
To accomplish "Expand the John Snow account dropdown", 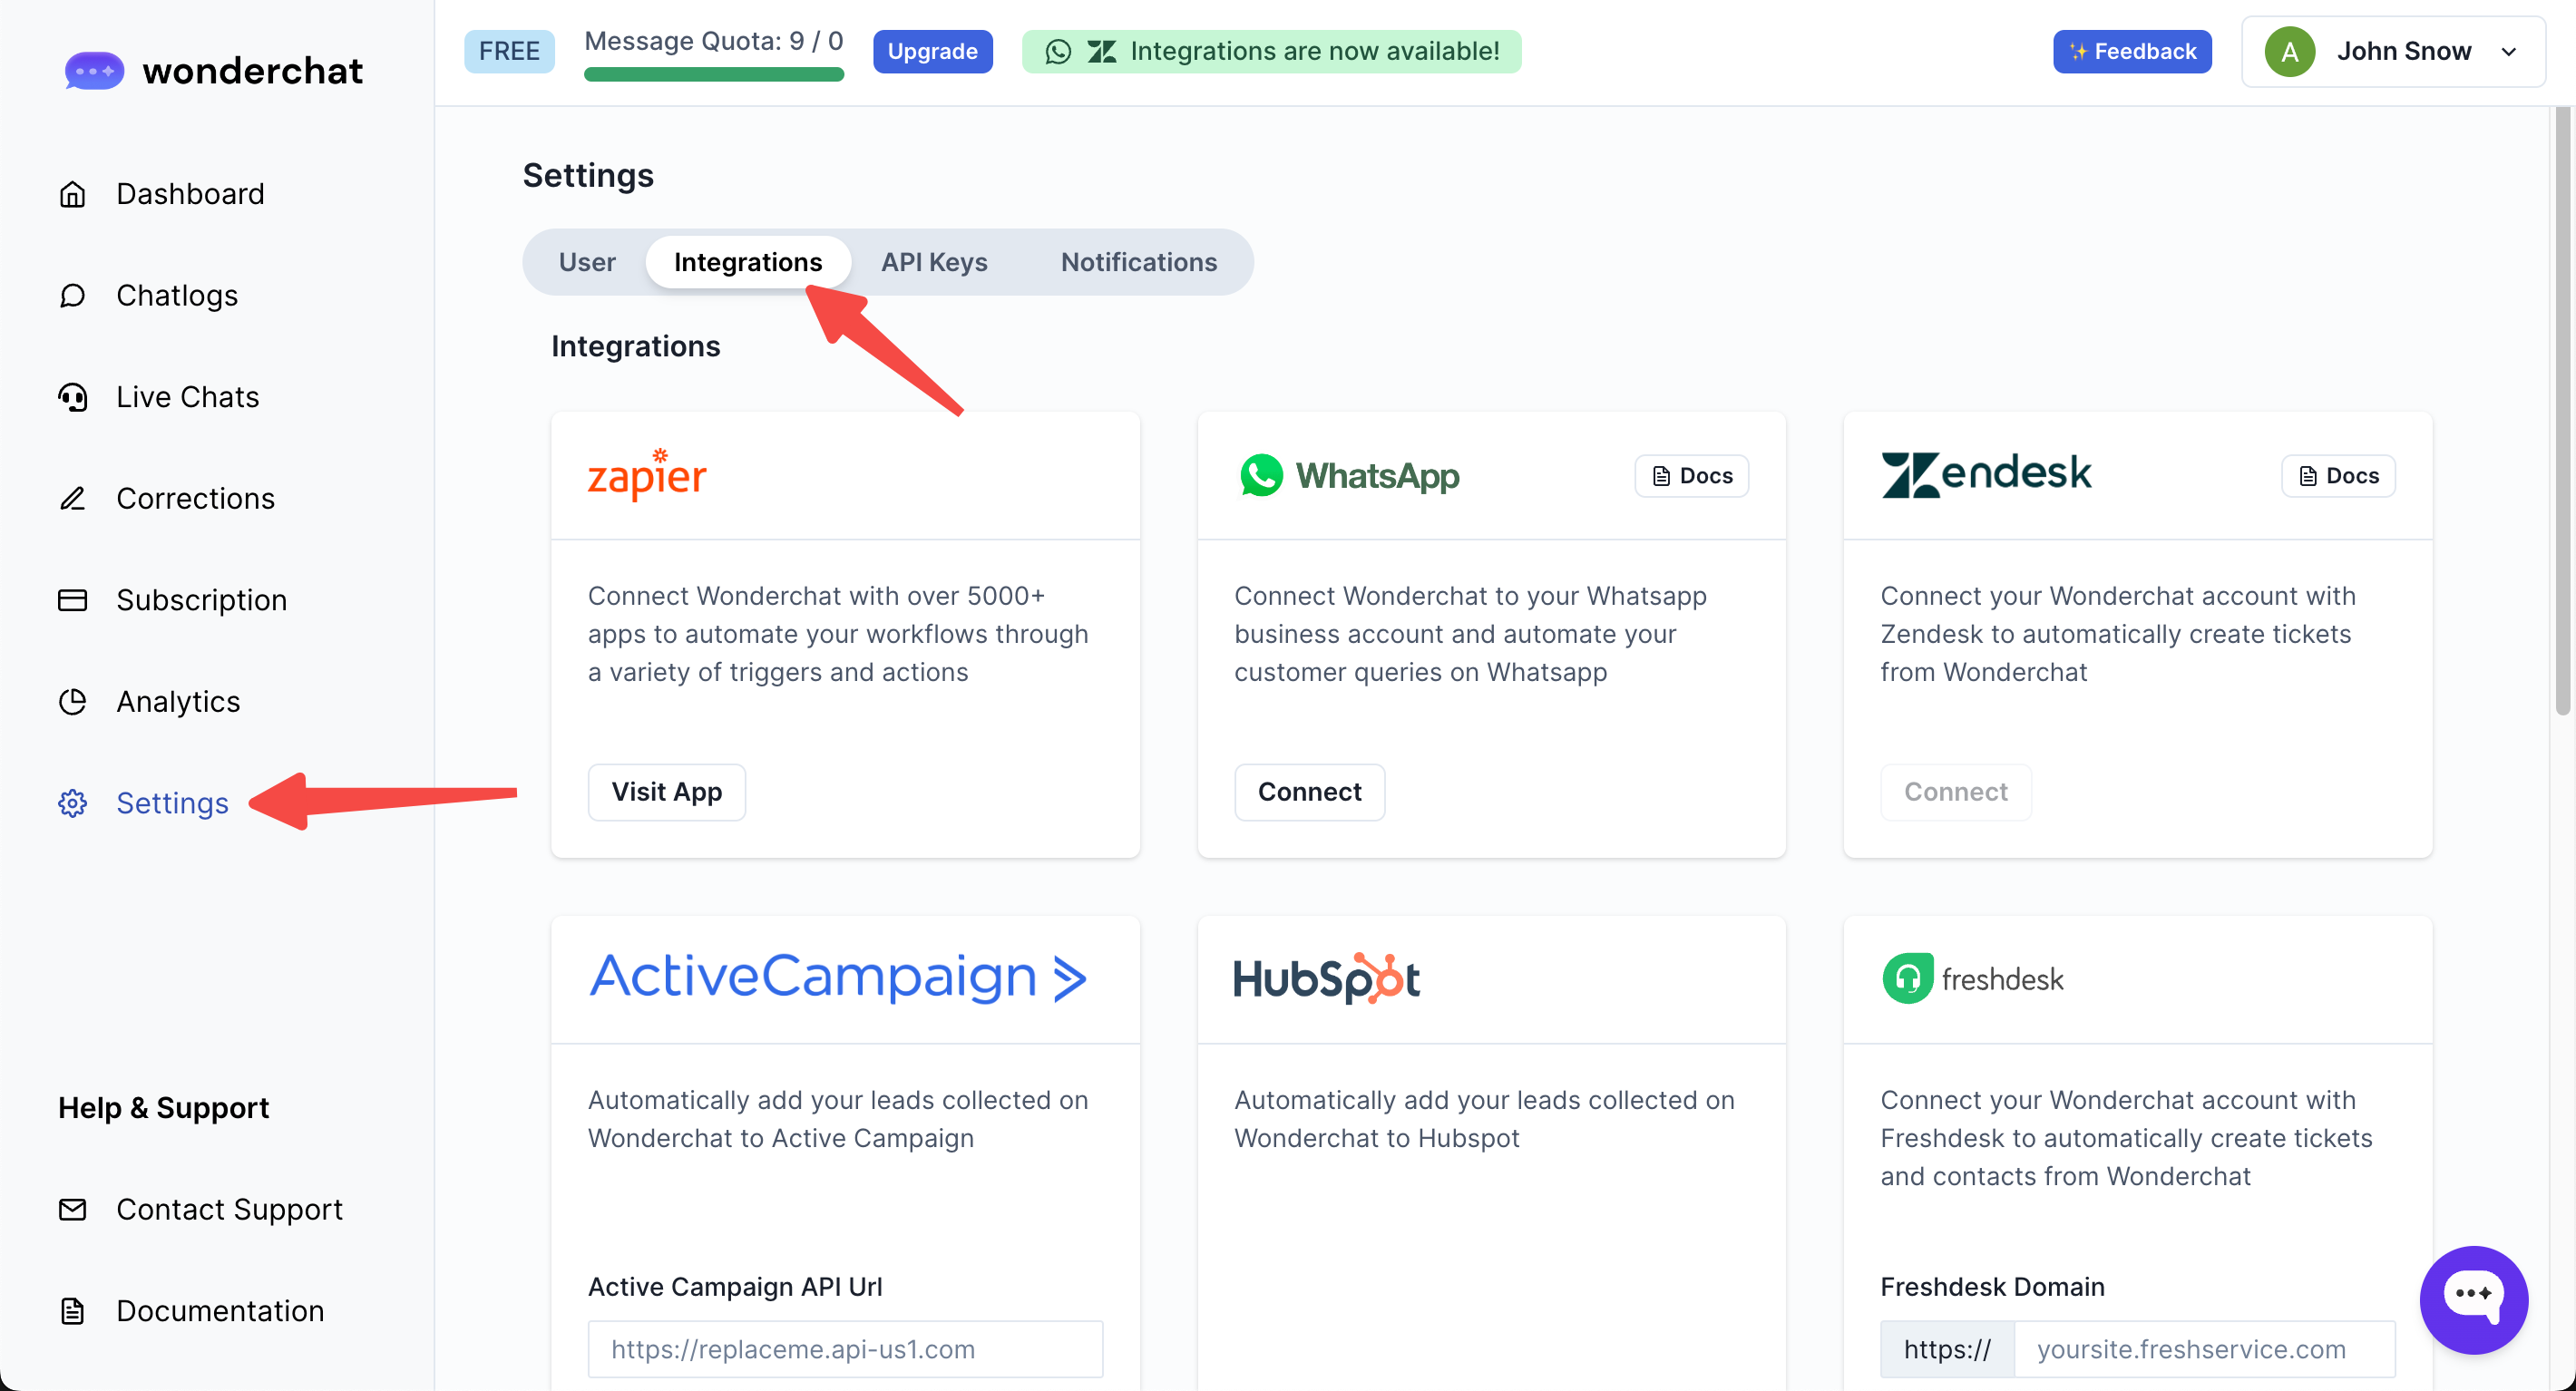I will coord(2508,52).
